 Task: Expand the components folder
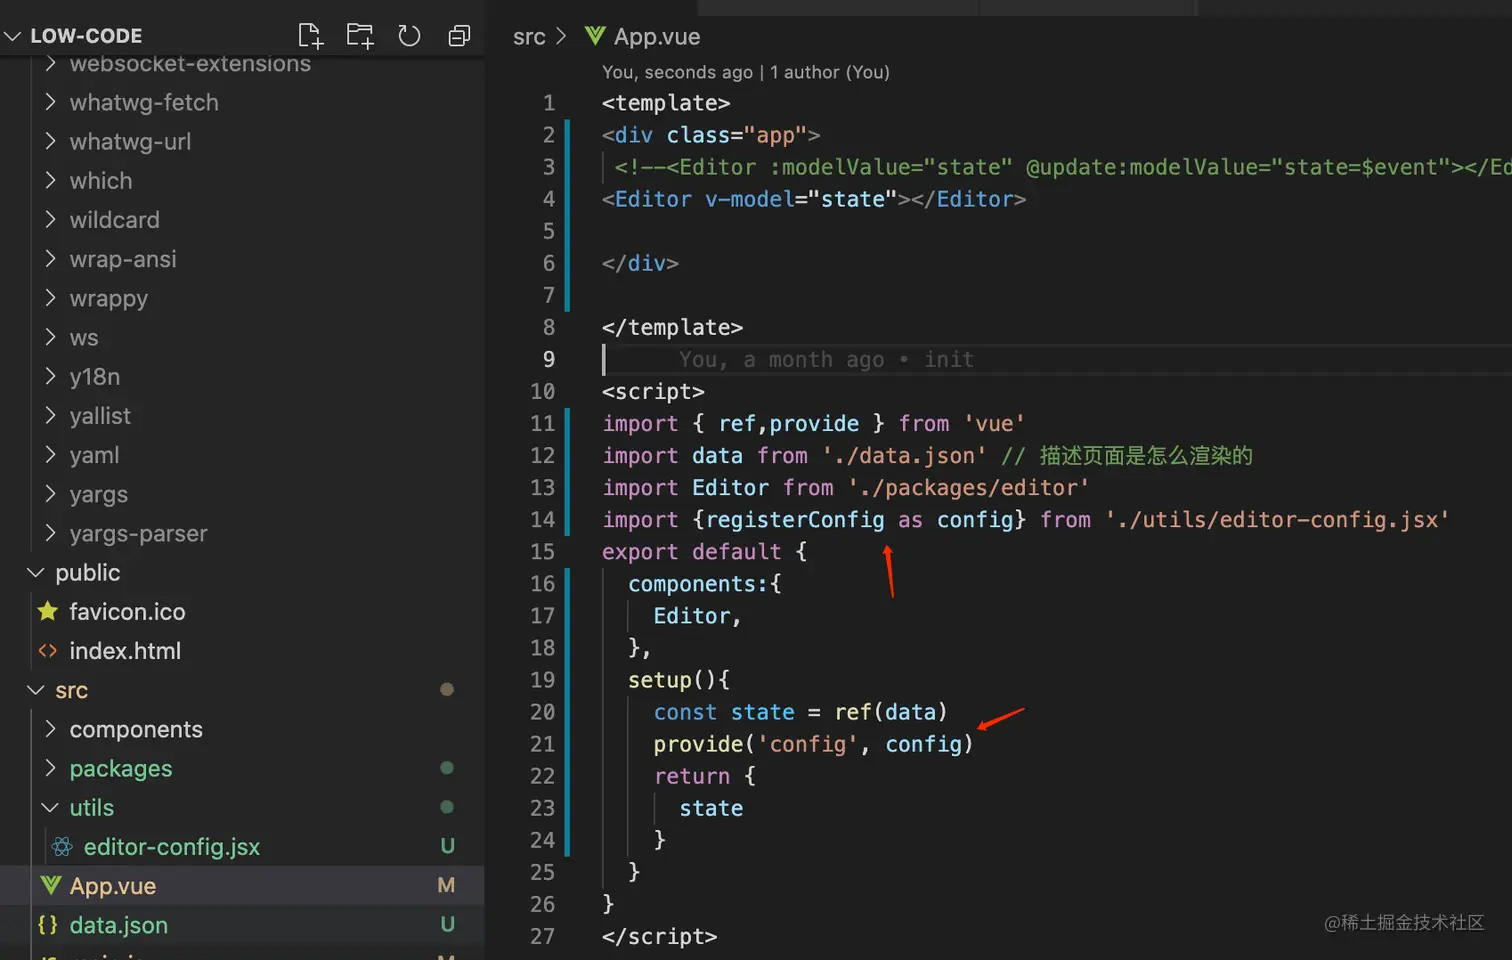(x=50, y=729)
